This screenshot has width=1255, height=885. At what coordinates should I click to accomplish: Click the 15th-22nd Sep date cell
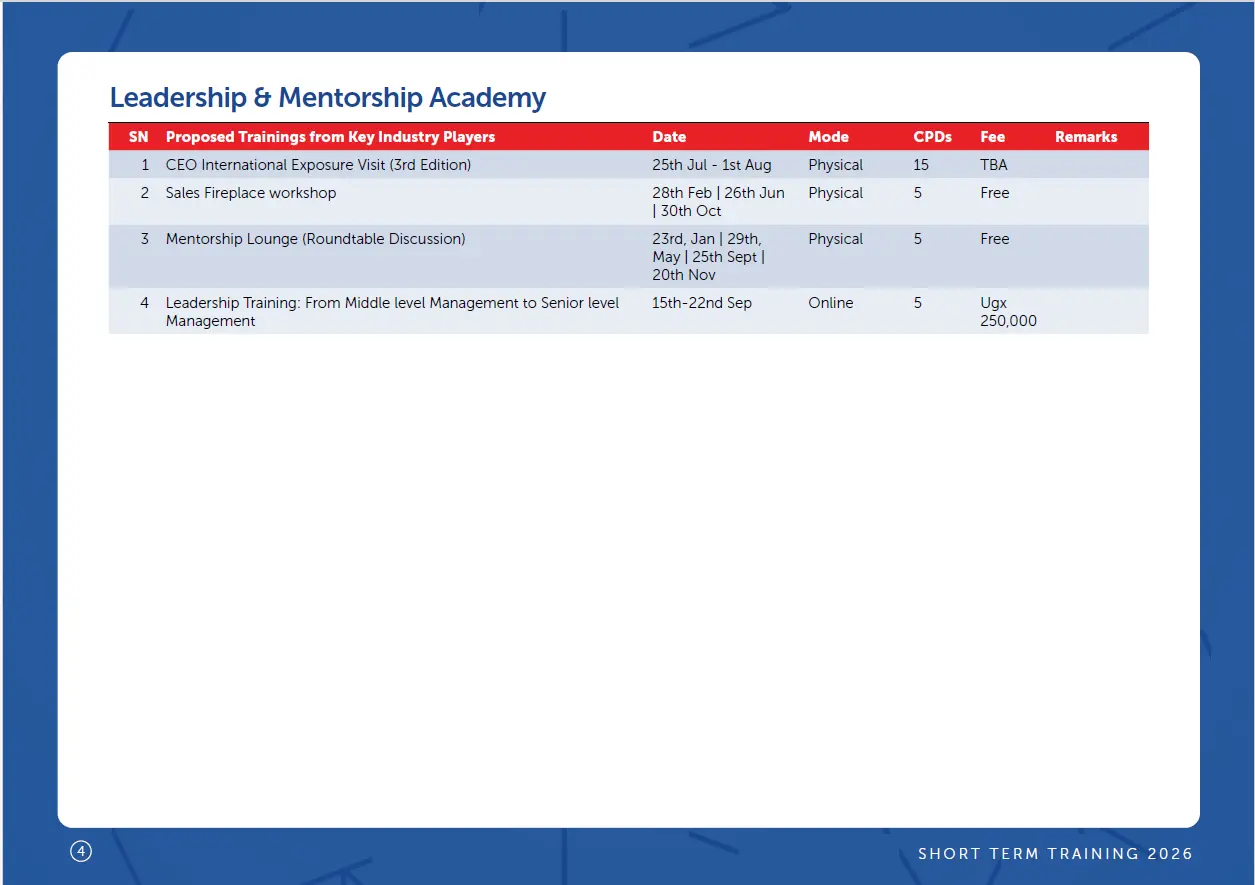(x=701, y=303)
